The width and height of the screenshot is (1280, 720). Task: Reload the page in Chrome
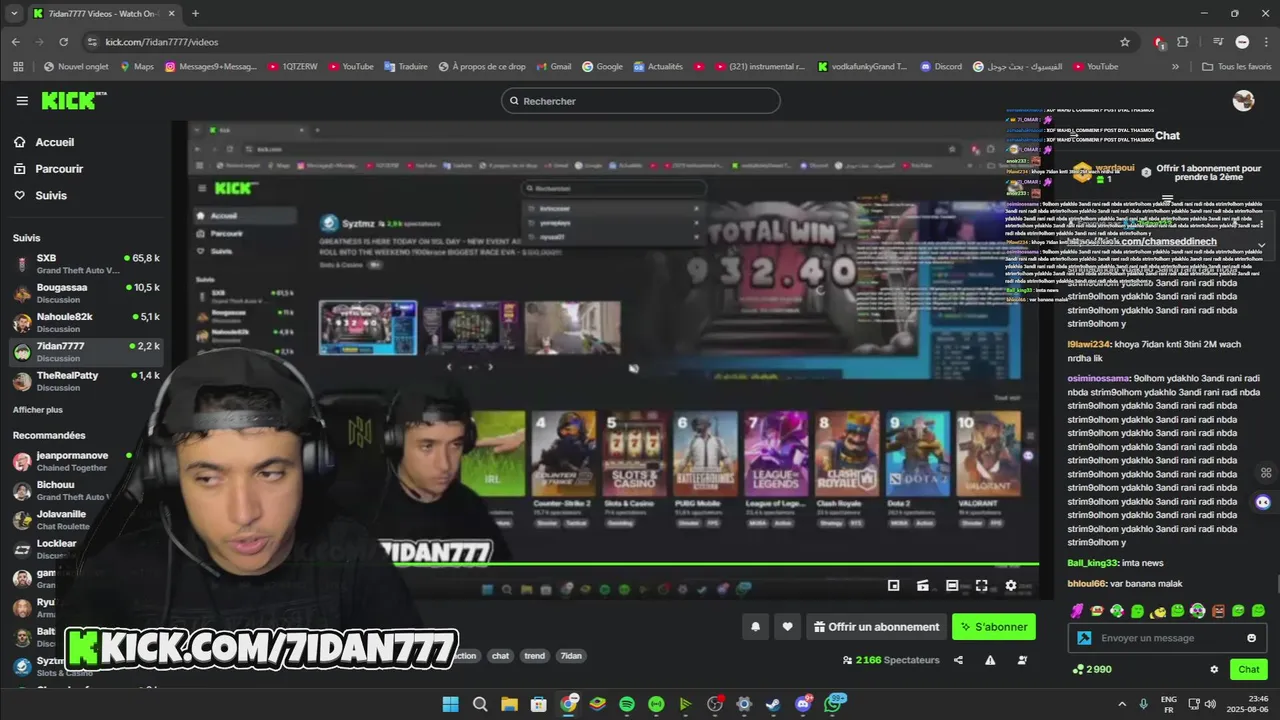(64, 42)
